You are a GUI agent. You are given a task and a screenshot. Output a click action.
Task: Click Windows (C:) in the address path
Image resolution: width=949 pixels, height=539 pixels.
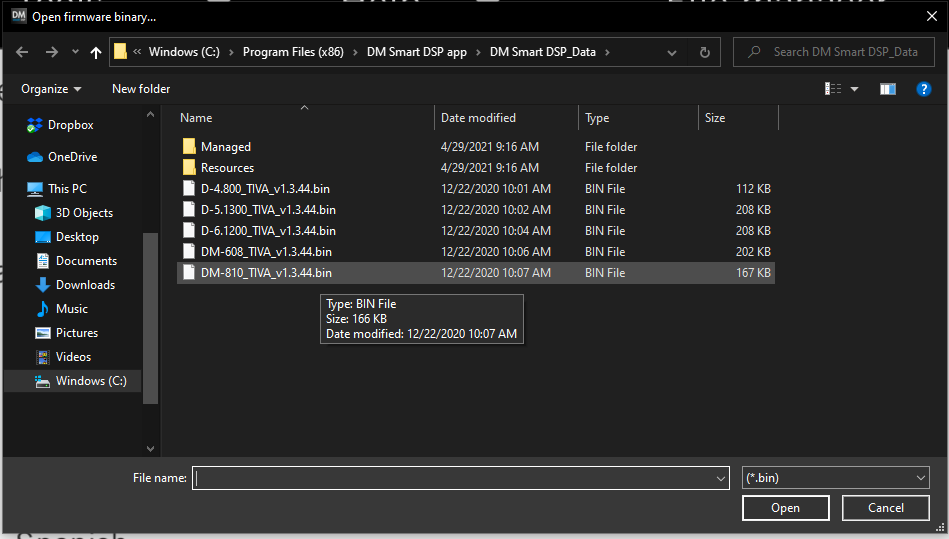185,52
